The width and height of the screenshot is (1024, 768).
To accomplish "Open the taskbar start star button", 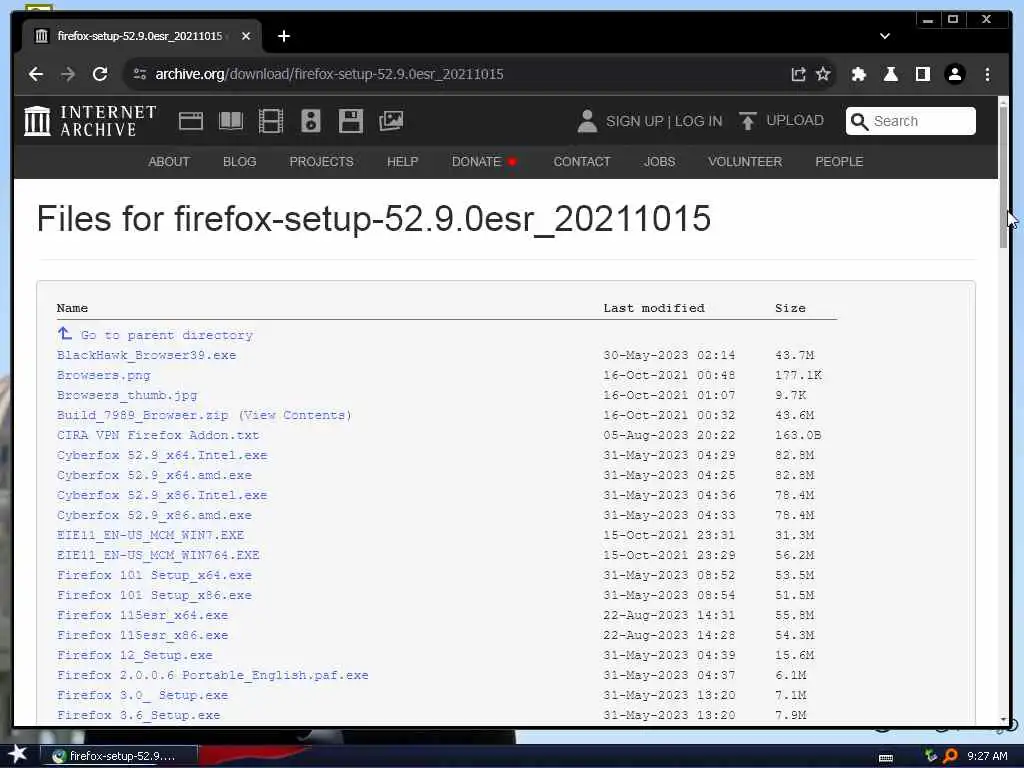I will tap(18, 754).
